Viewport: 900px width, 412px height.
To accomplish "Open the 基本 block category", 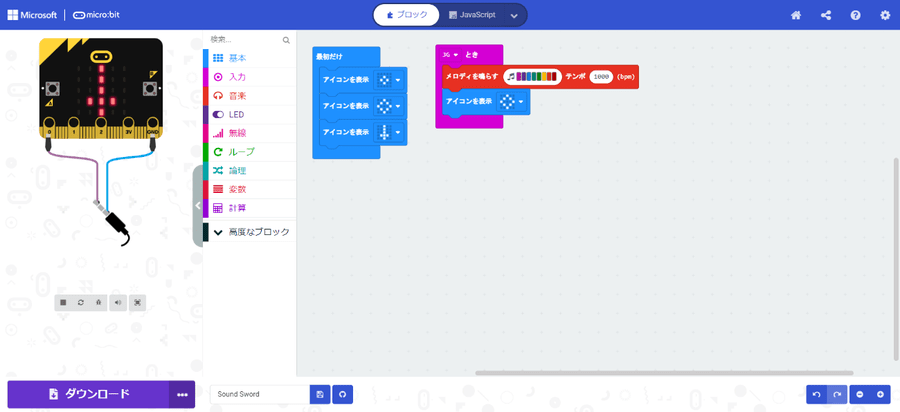I will point(250,58).
